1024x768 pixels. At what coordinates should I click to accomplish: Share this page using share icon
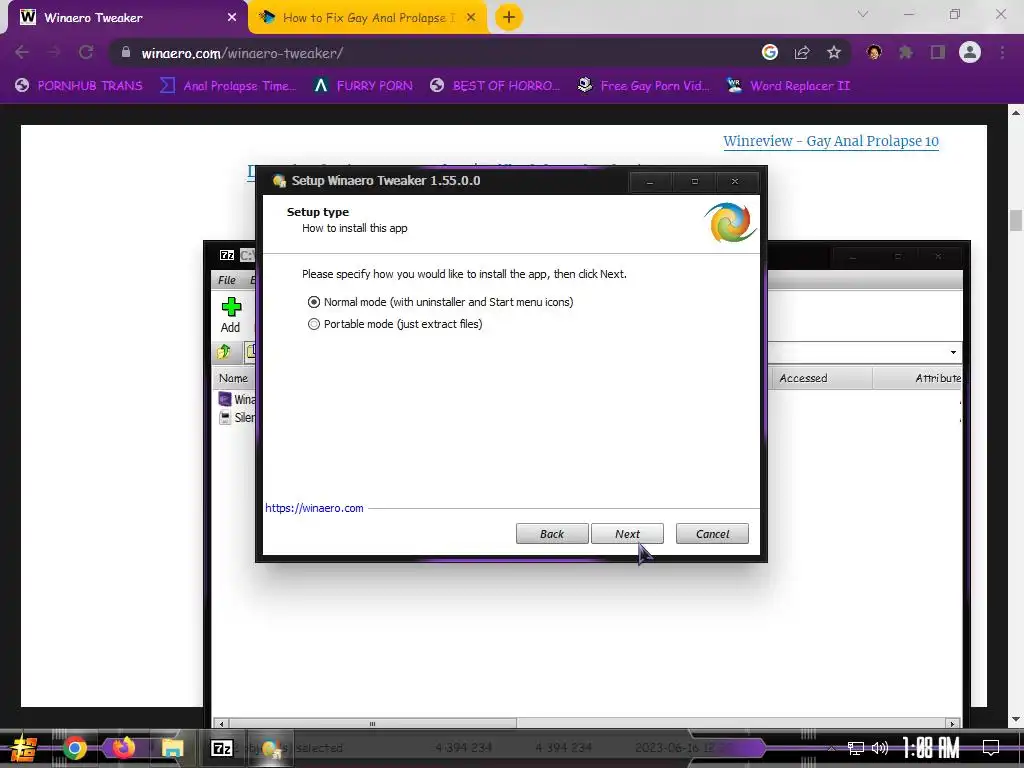[x=802, y=52]
